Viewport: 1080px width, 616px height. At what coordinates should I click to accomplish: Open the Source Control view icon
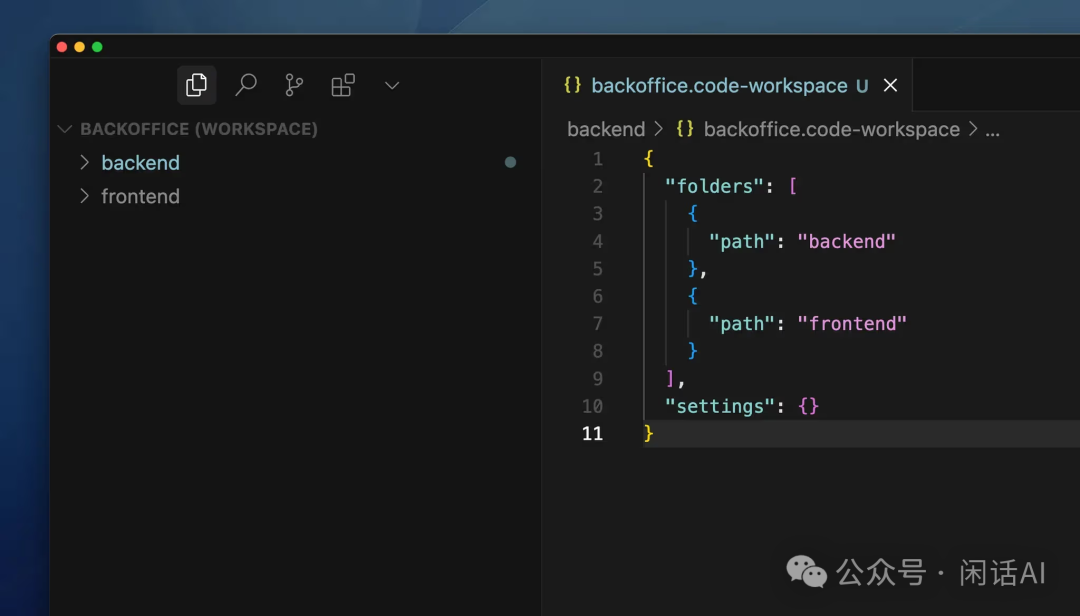(x=294, y=85)
